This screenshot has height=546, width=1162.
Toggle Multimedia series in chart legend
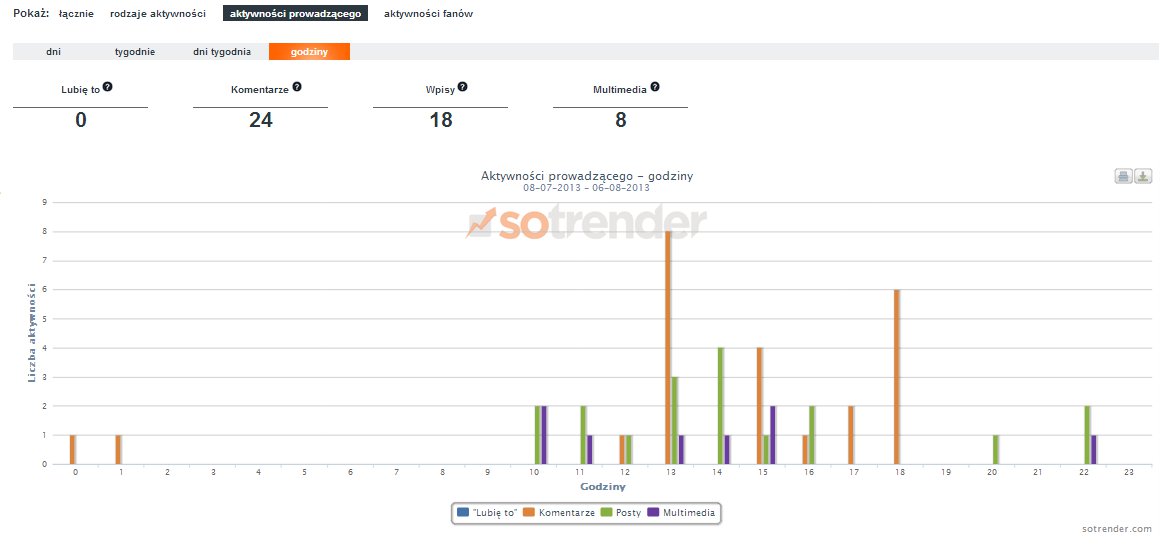tap(683, 513)
